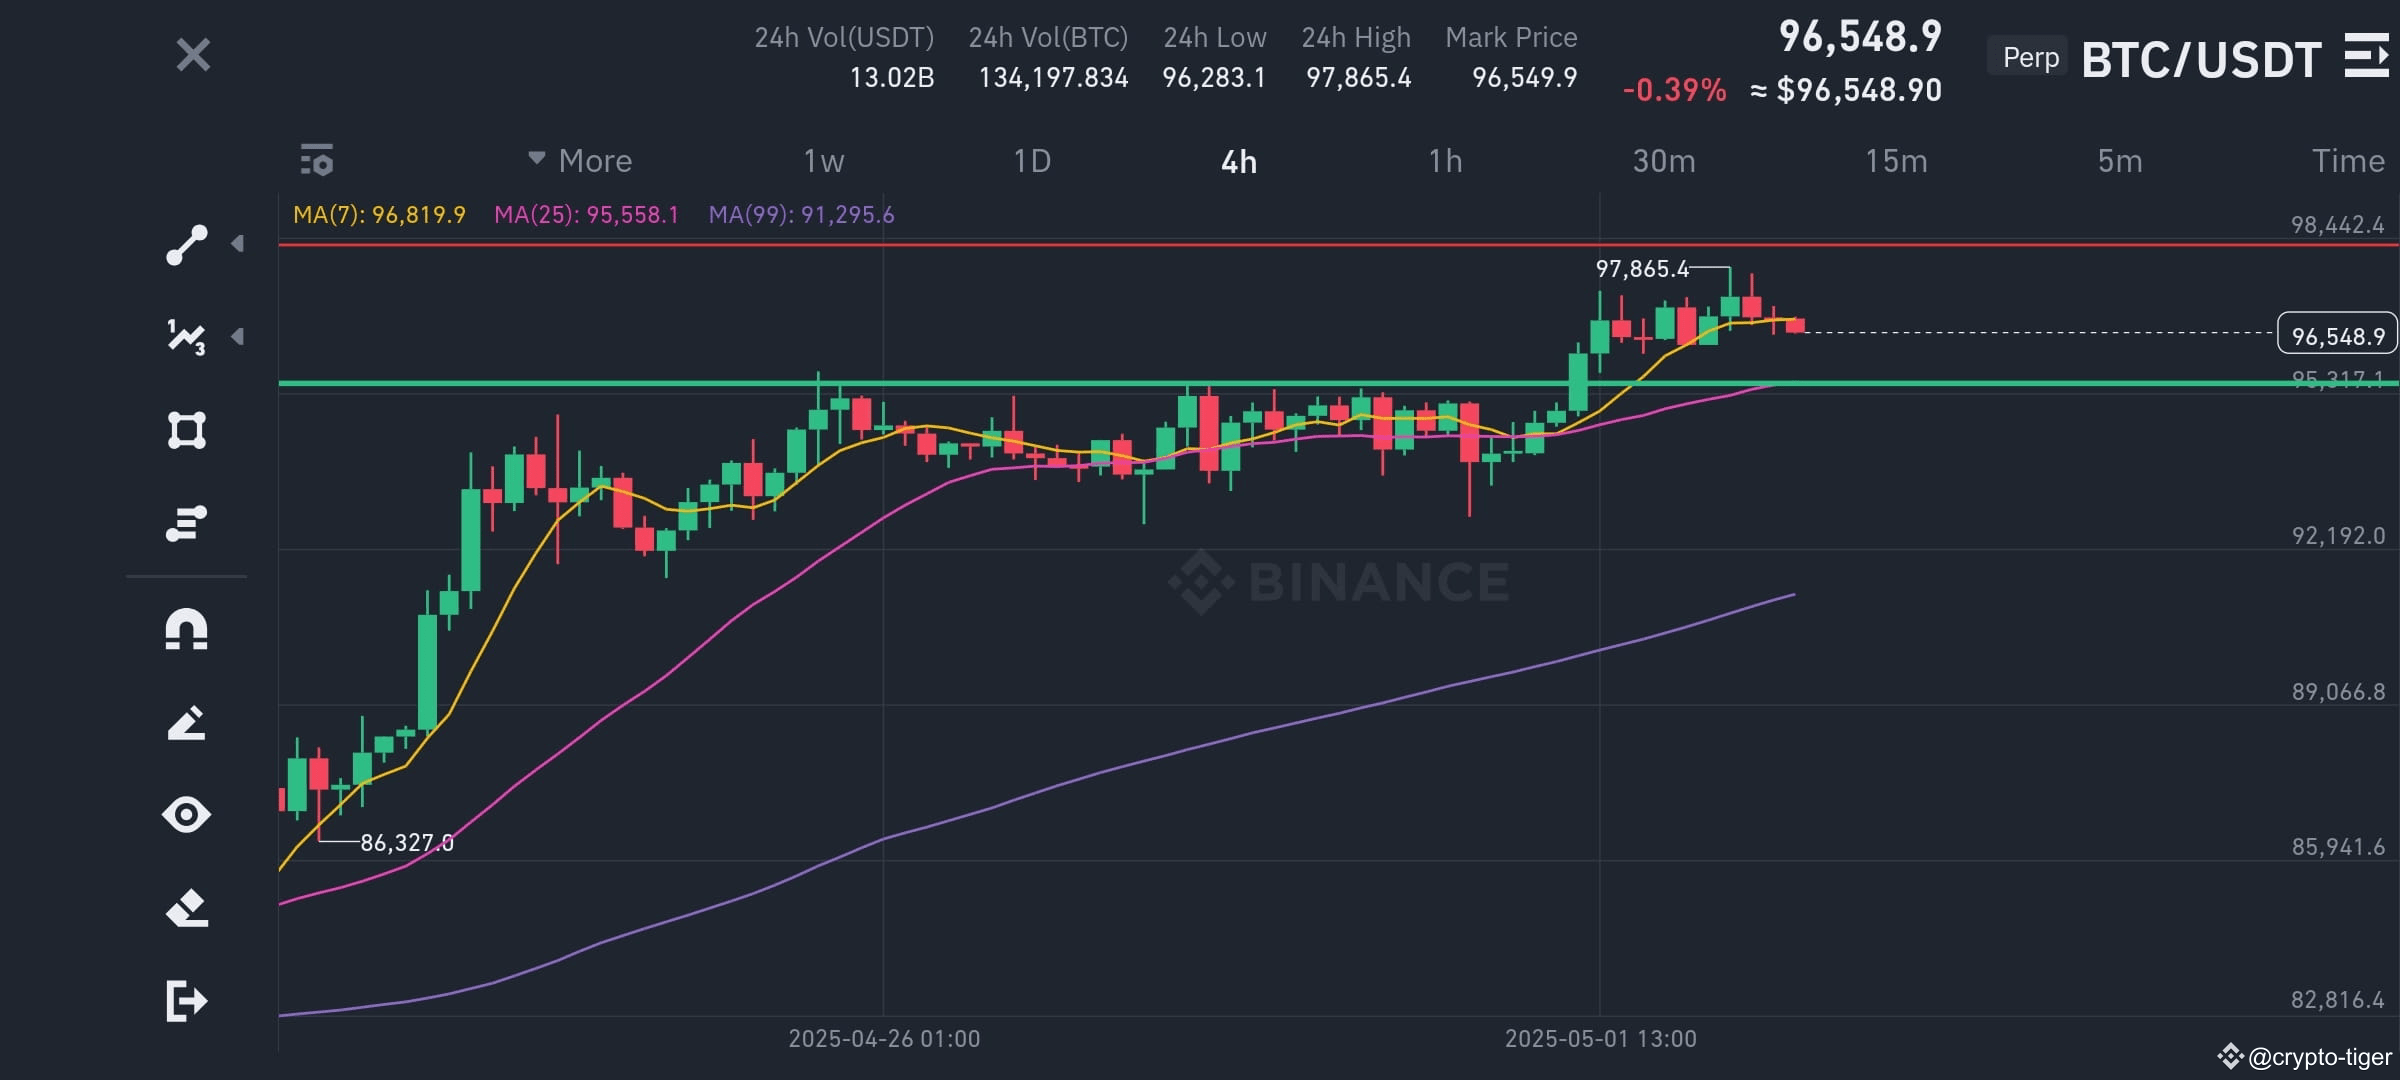
Task: Open chart indicator settings icon
Action: point(317,160)
